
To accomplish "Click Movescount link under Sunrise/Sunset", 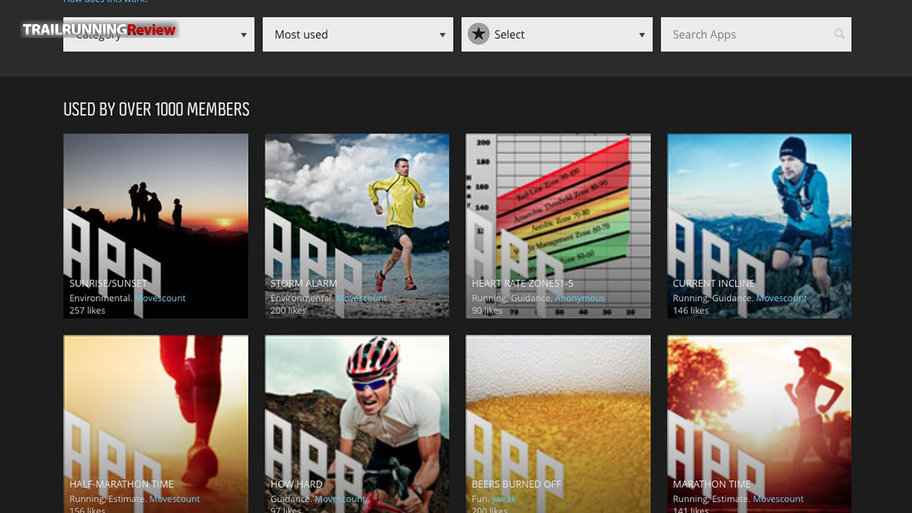I will [x=161, y=298].
